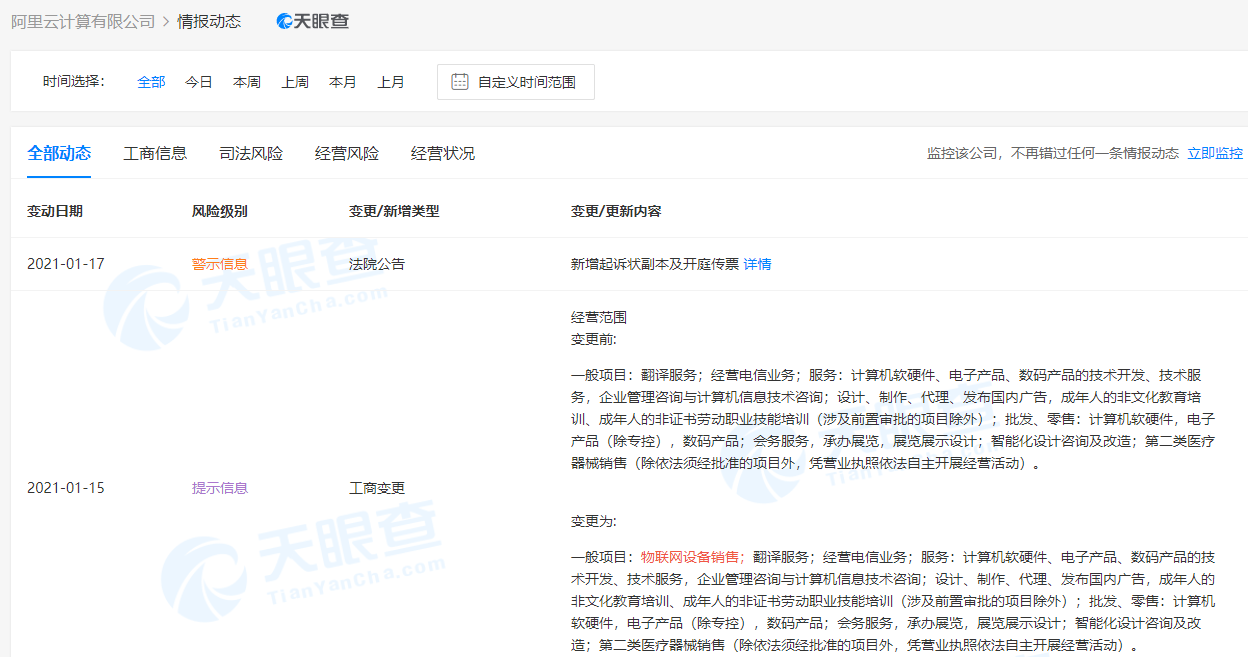Open the calendar icon for custom date range

460,82
